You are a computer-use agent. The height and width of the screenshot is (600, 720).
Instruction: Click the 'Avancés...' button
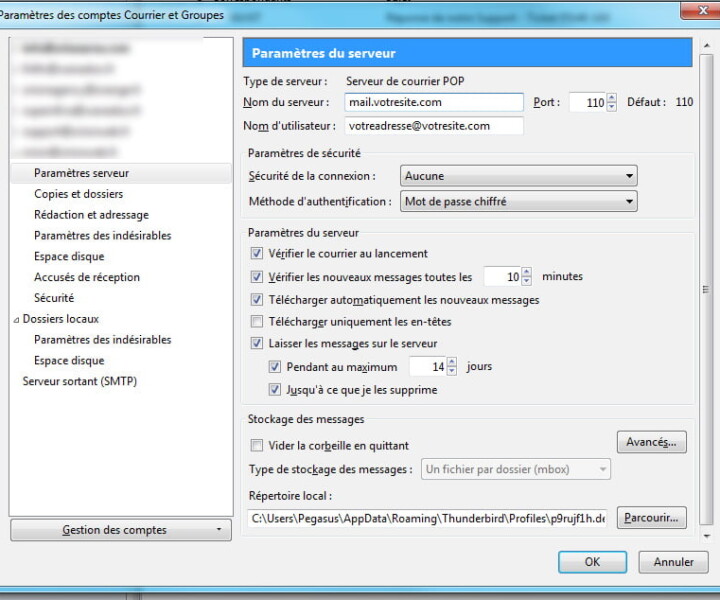click(x=651, y=442)
